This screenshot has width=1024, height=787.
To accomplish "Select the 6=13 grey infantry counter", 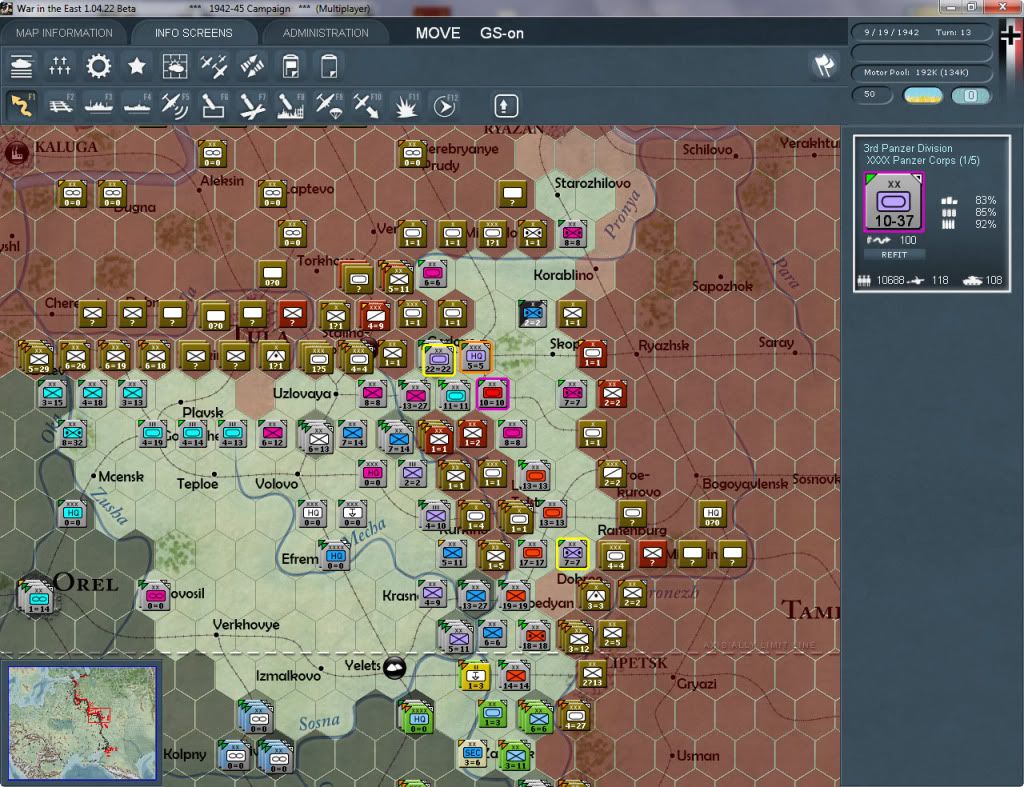I will [318, 438].
